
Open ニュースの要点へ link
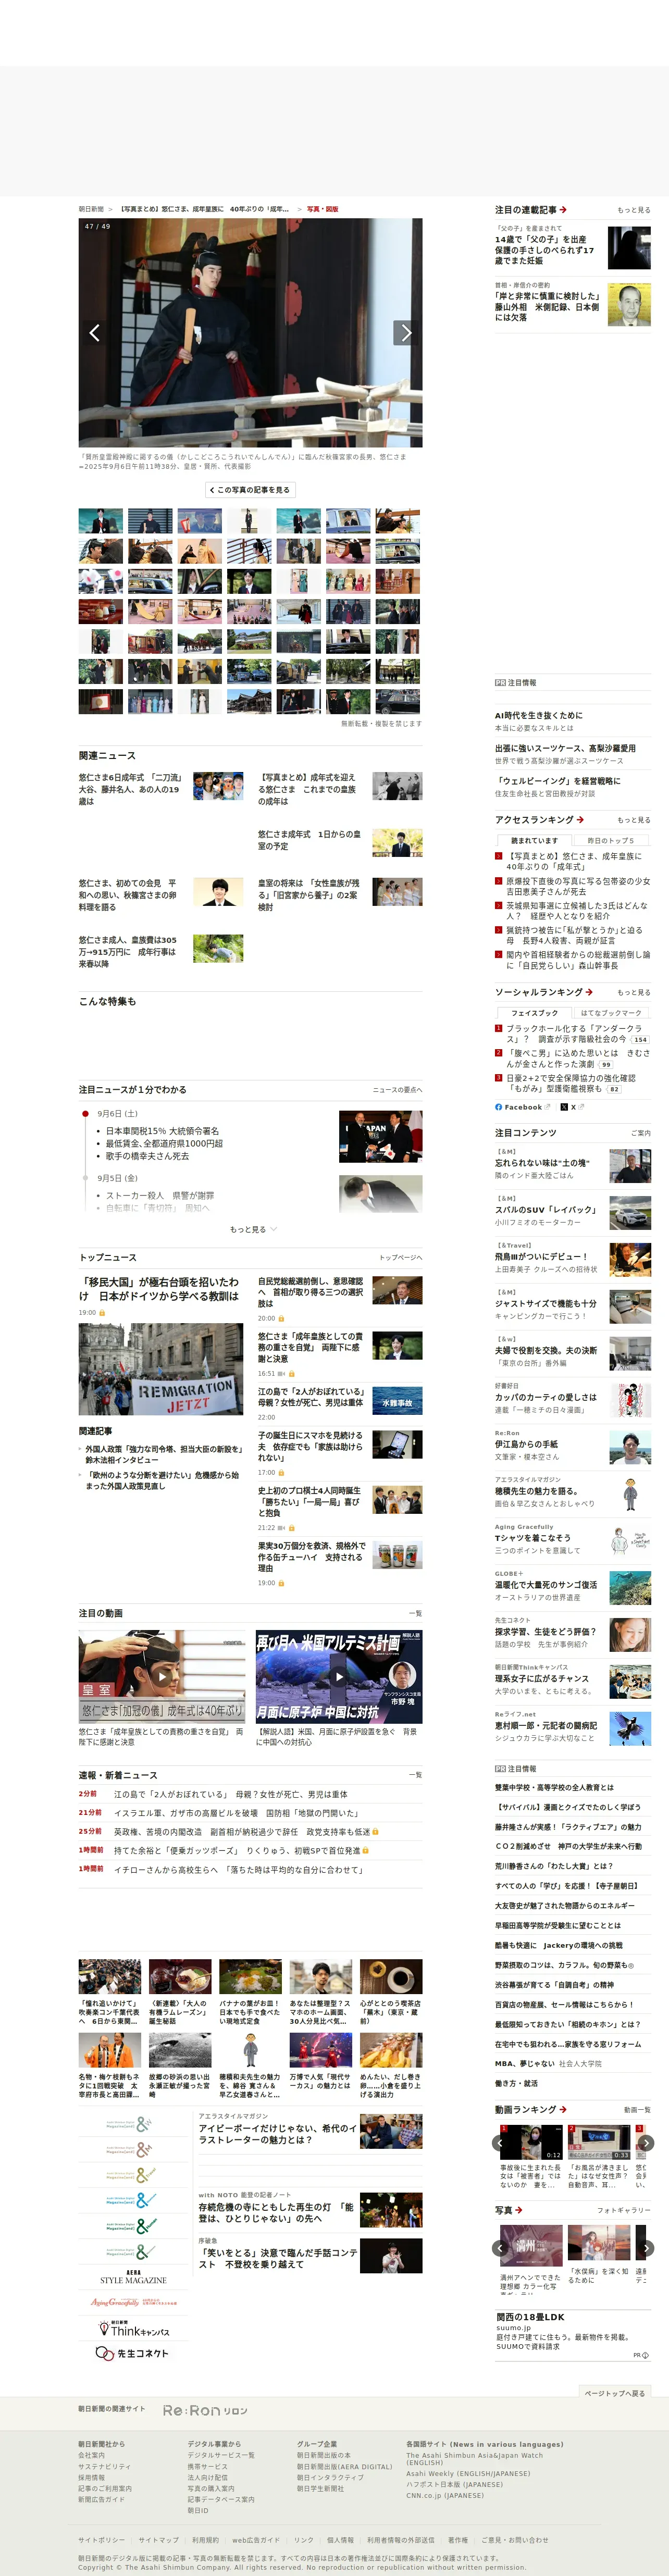click(x=397, y=1090)
